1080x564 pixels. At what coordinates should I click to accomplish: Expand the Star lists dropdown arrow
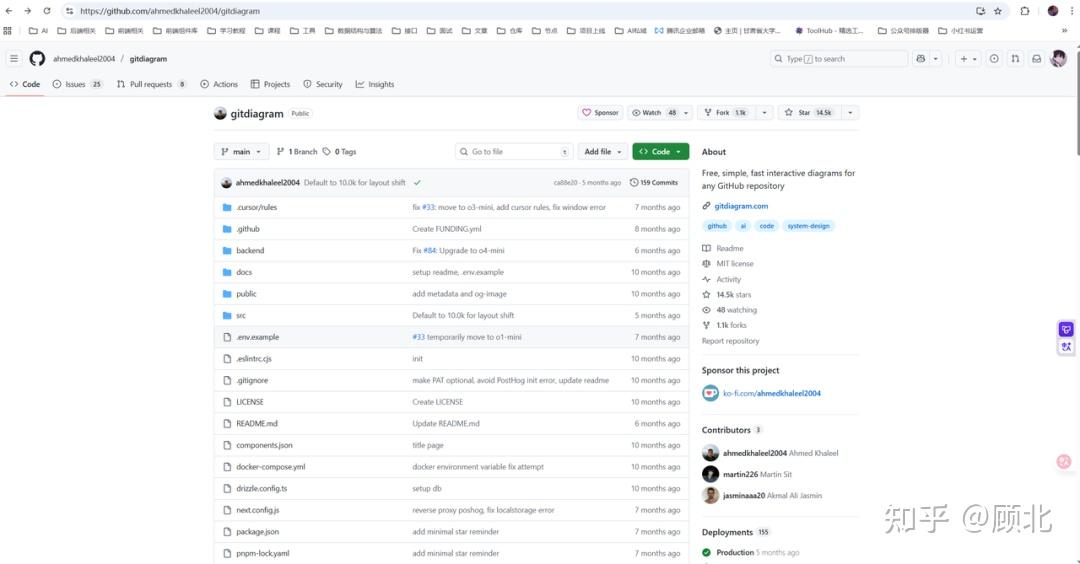850,113
